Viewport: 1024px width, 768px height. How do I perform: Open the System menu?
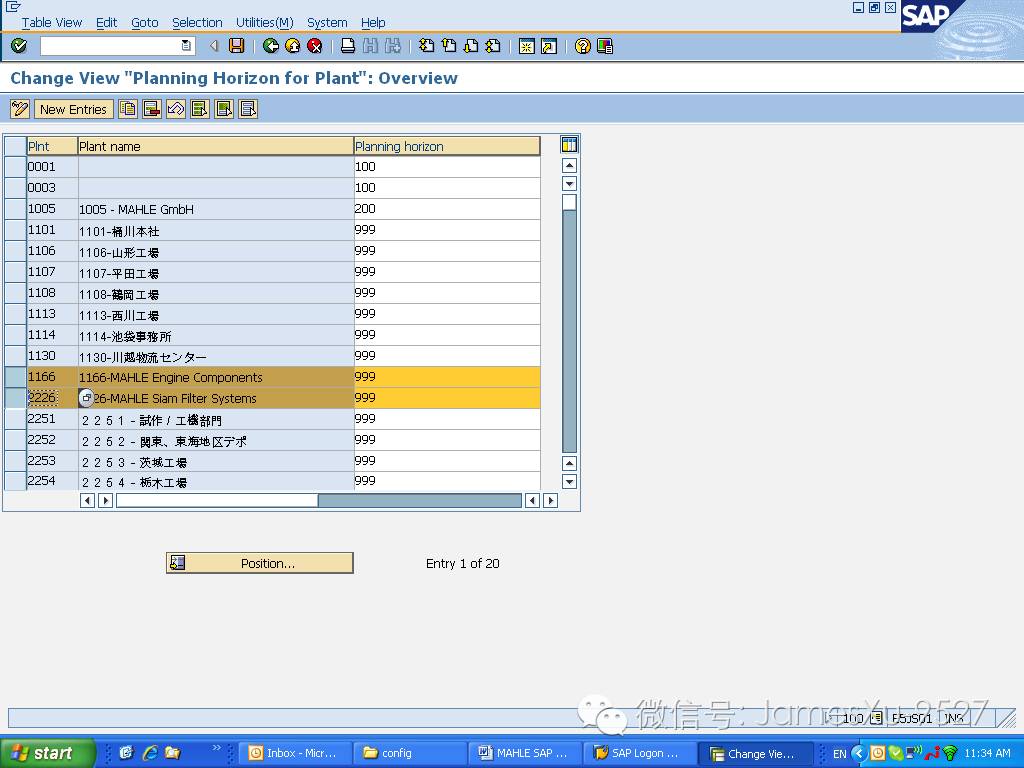point(327,22)
